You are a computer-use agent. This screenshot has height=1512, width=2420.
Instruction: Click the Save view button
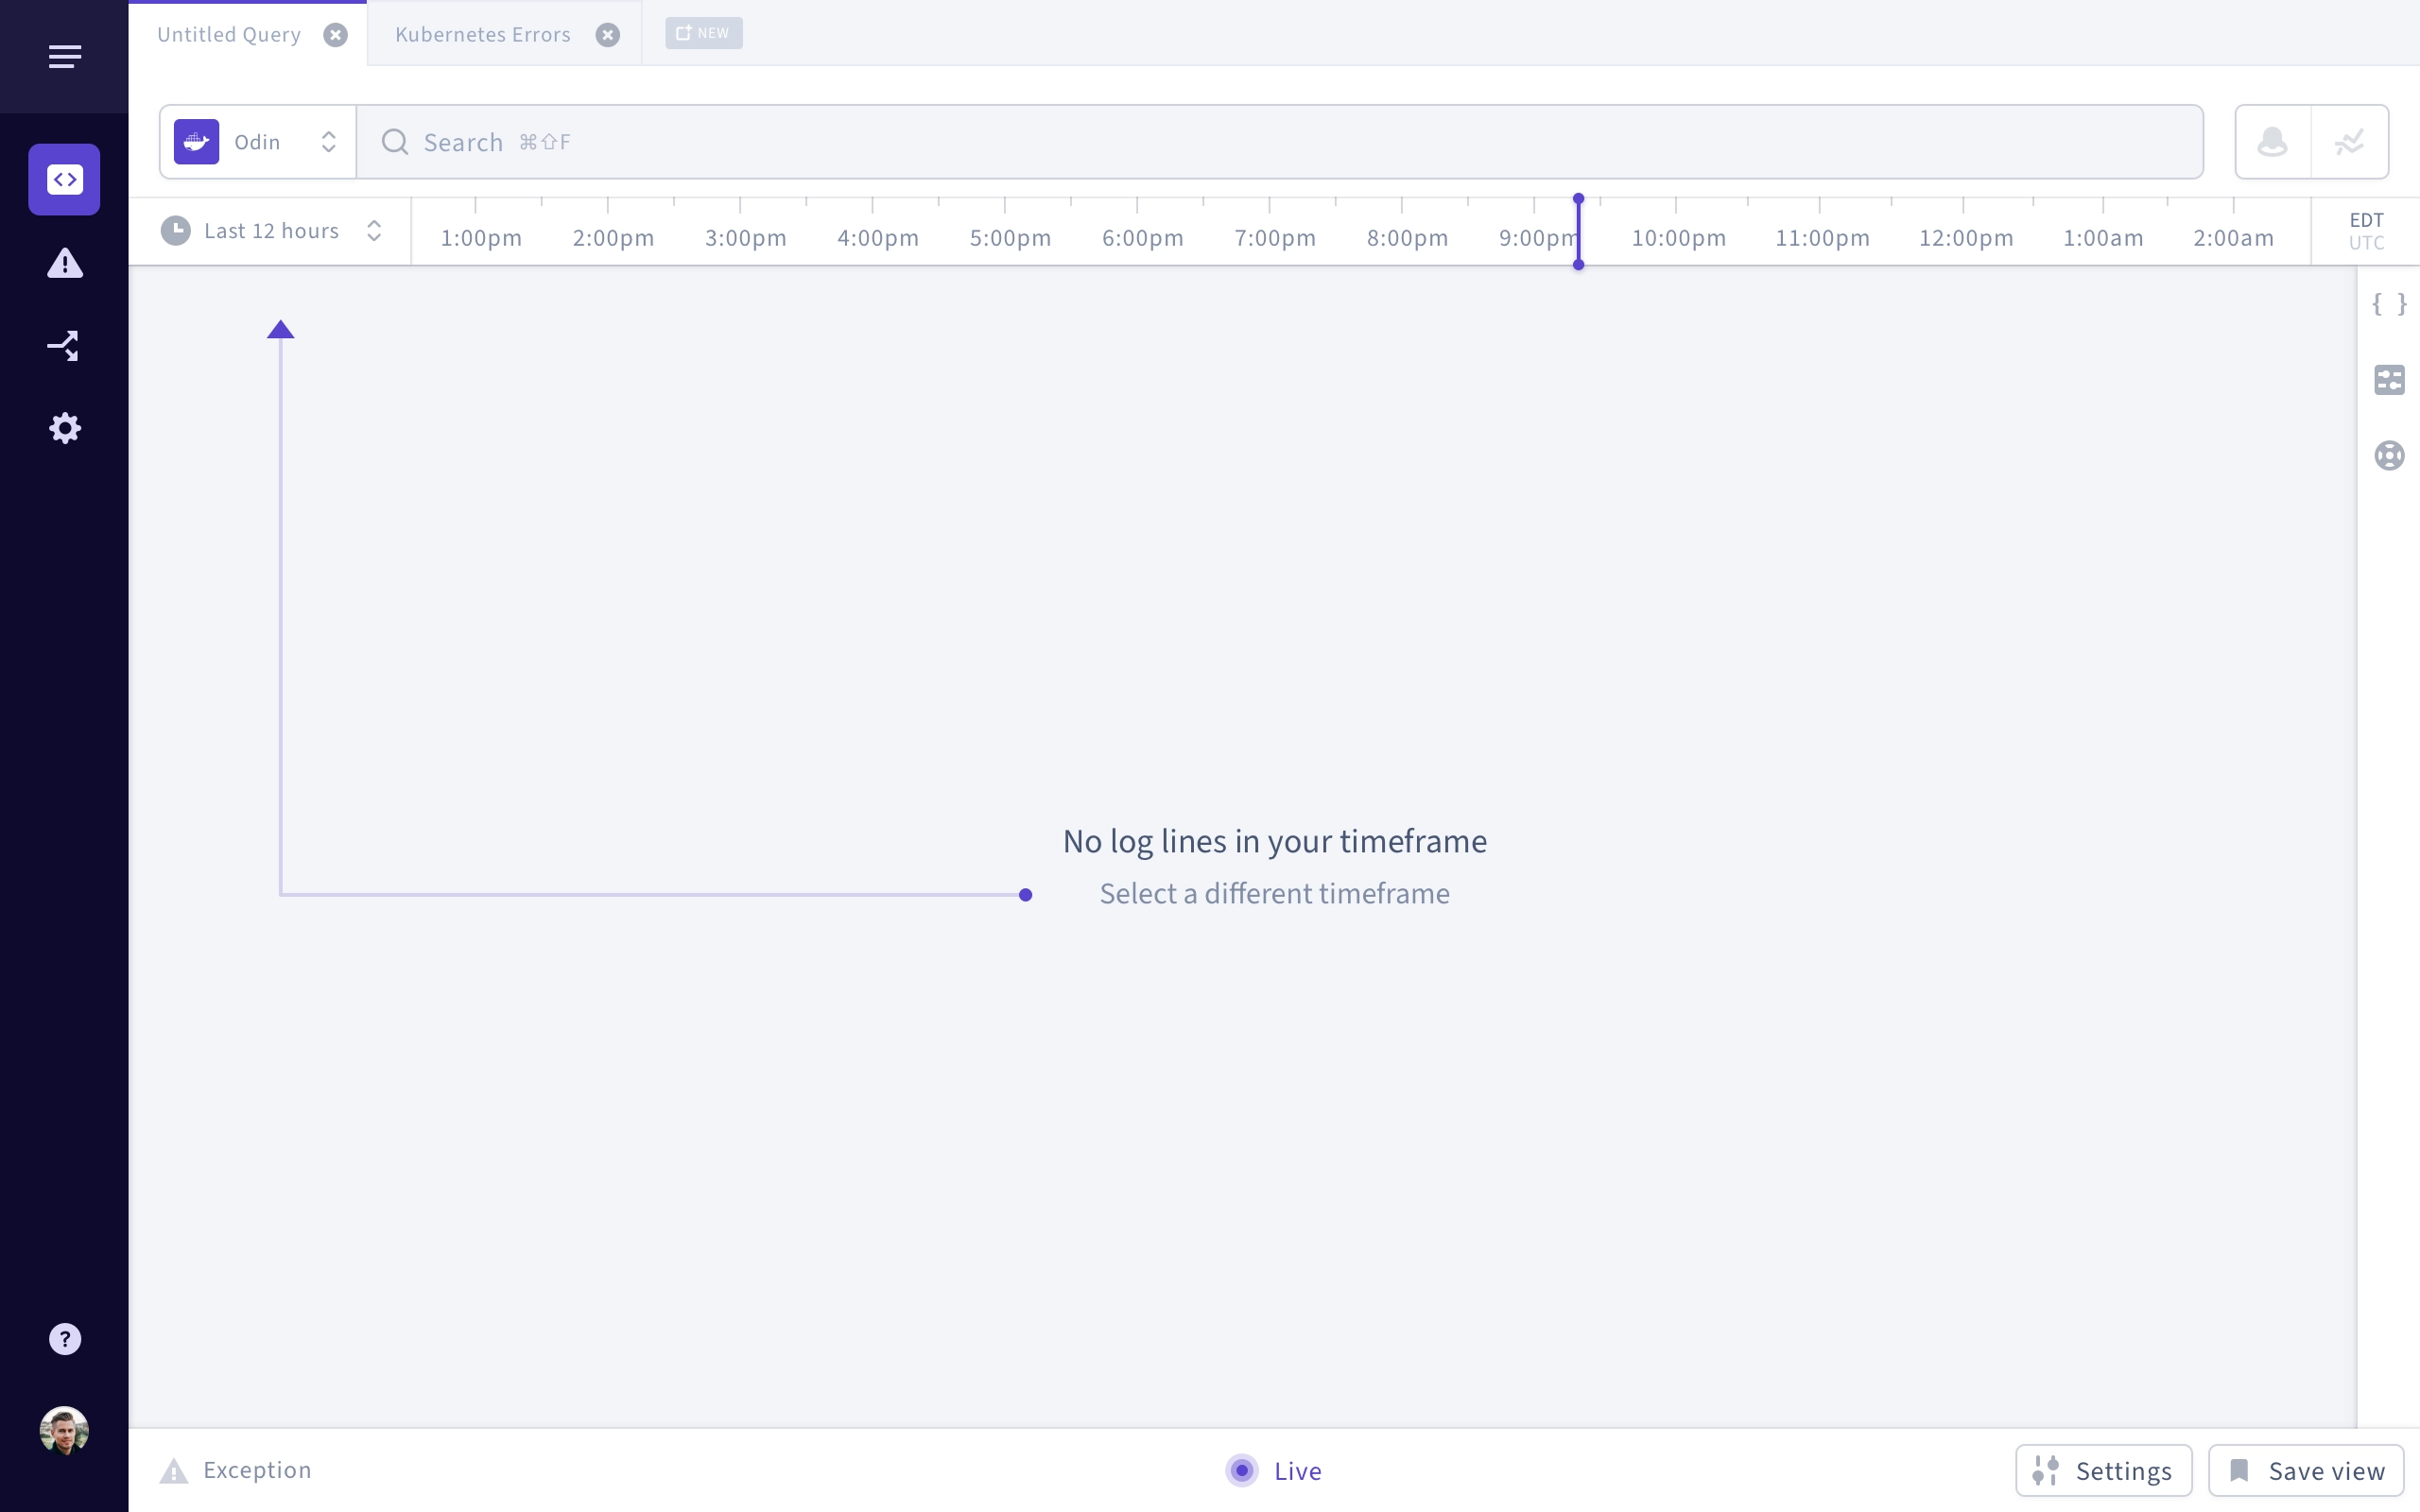[x=2306, y=1471]
